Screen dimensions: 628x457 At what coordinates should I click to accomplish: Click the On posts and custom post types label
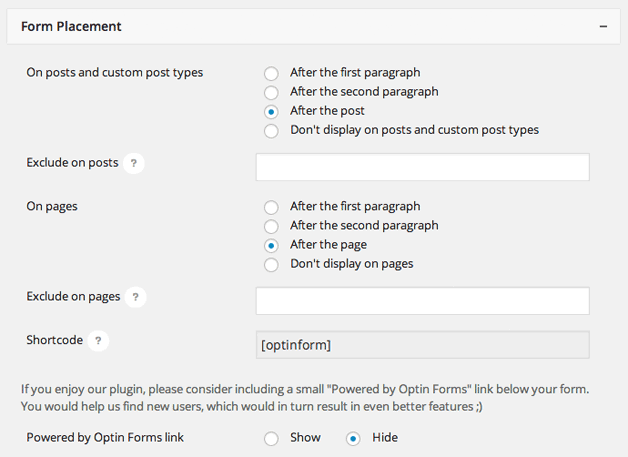115,72
